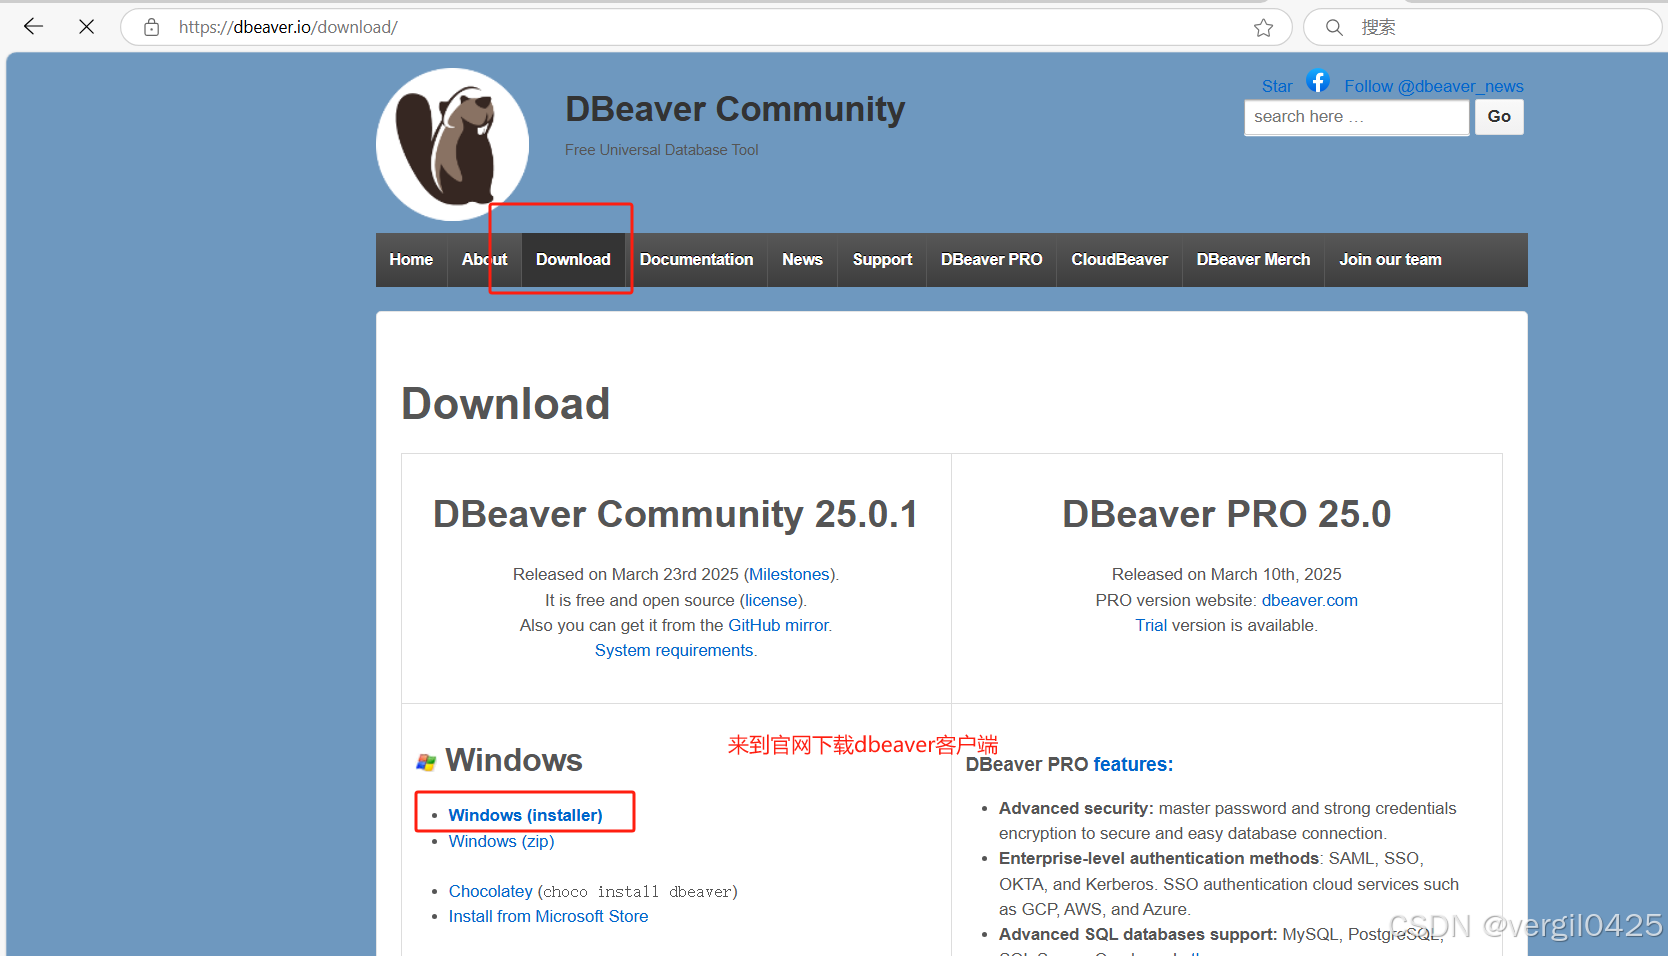The width and height of the screenshot is (1668, 956).
Task: Go back with the browser back arrow
Action: [x=33, y=27]
